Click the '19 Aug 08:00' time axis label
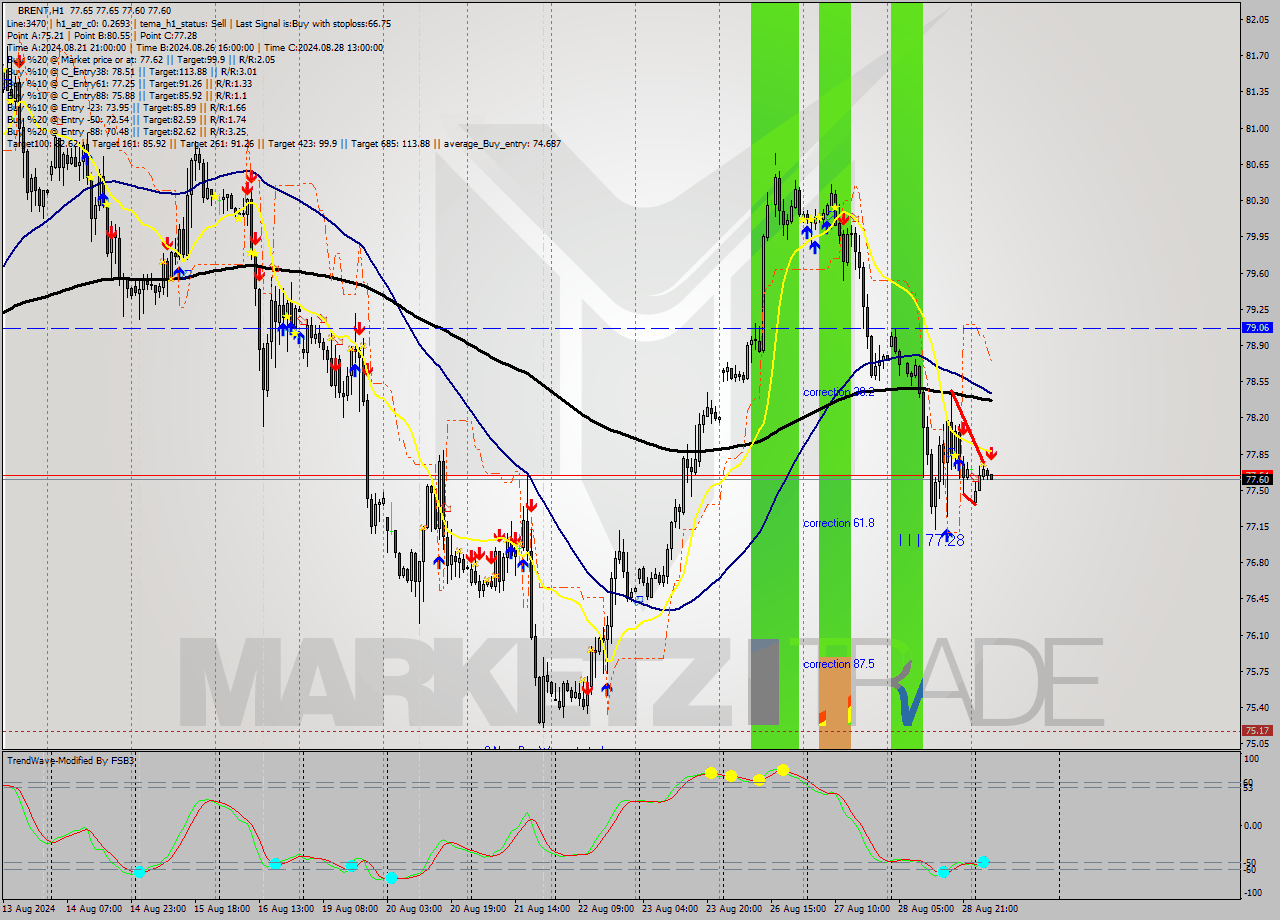This screenshot has height=920, width=1280. 352,909
